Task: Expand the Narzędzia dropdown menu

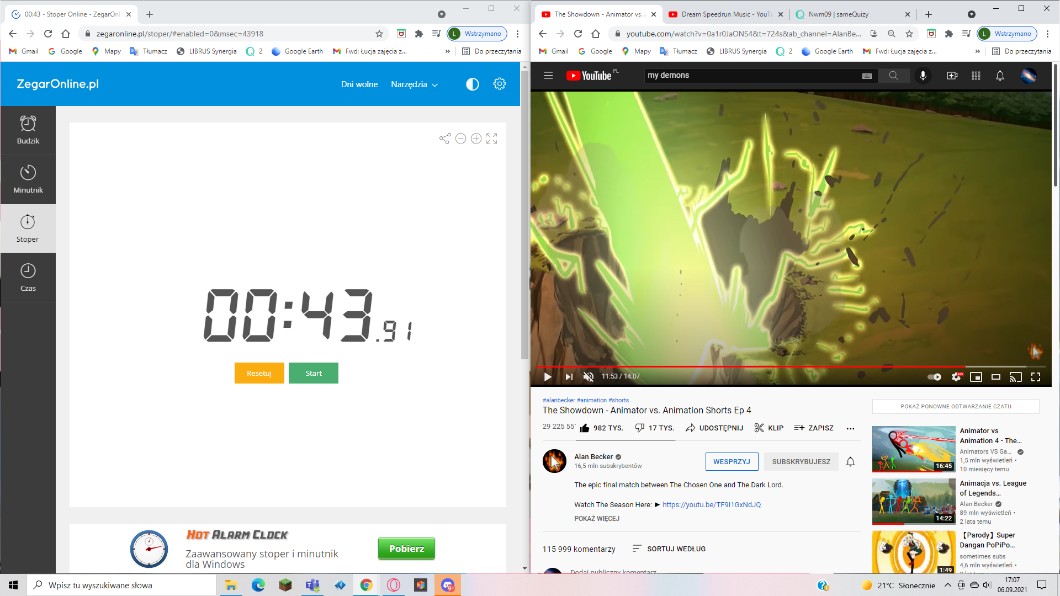Action: 414,85
